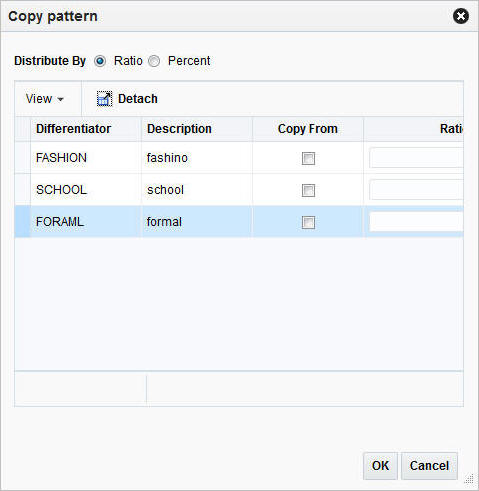Viewport: 479px width, 491px height.
Task: Select the FASHION differentiator cell
Action: (x=86, y=158)
